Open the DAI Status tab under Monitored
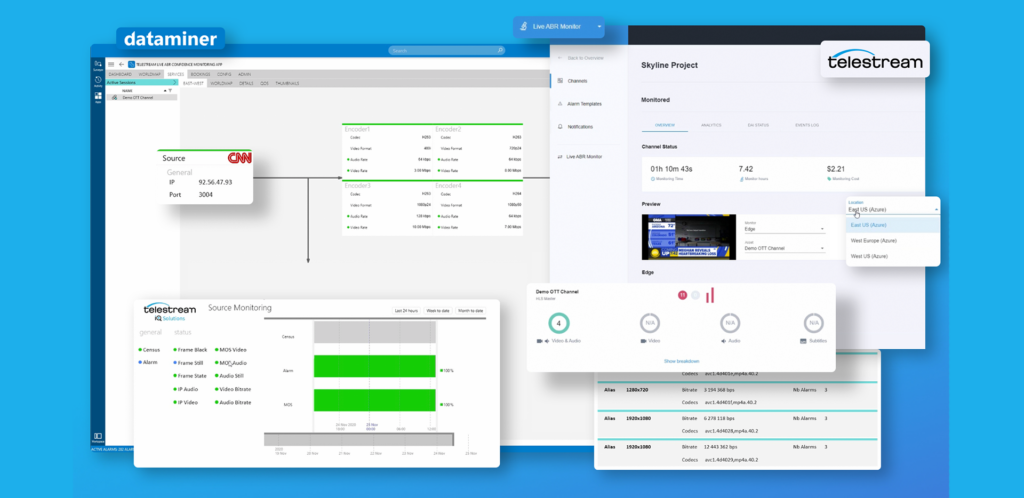The image size is (1024, 498). pos(758,125)
